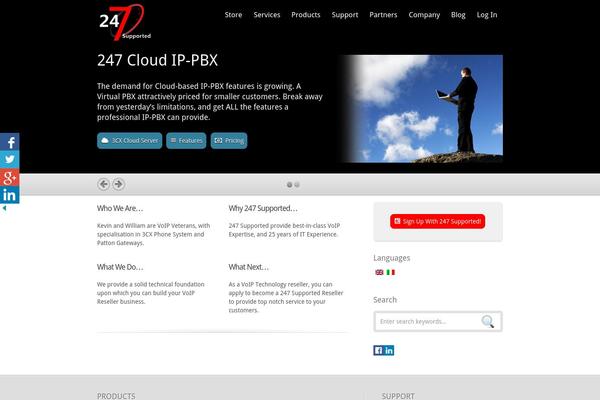
Task: Share on Google Plus from the side bar
Action: [x=10, y=178]
